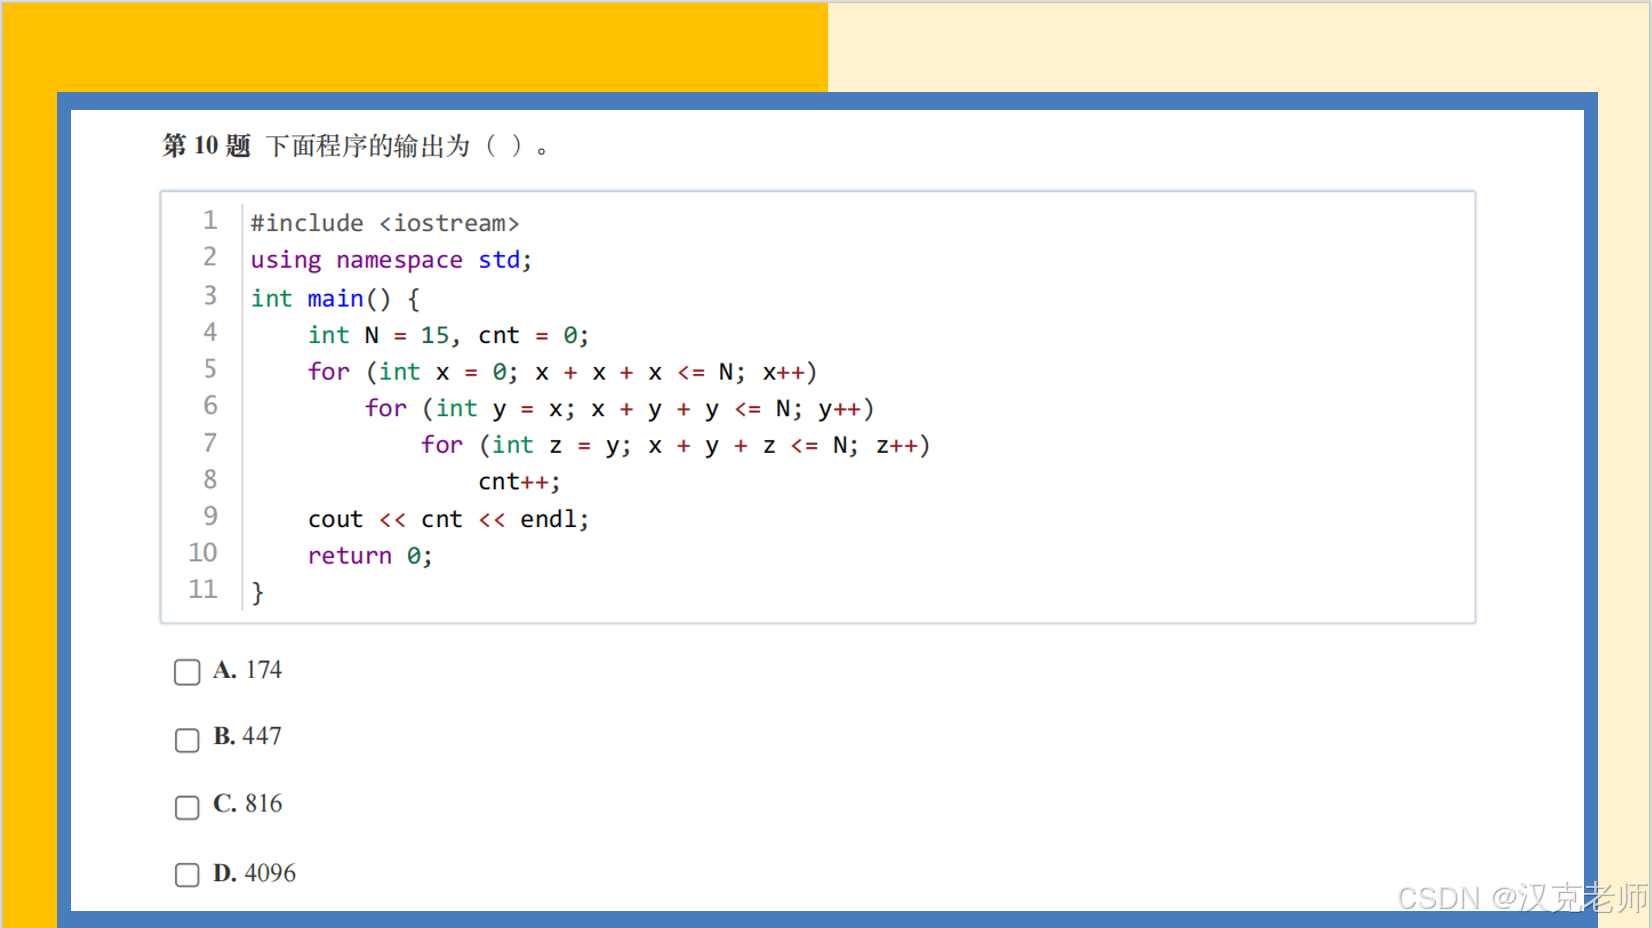Click the answer text "4096"
1652x928 pixels.
(270, 873)
